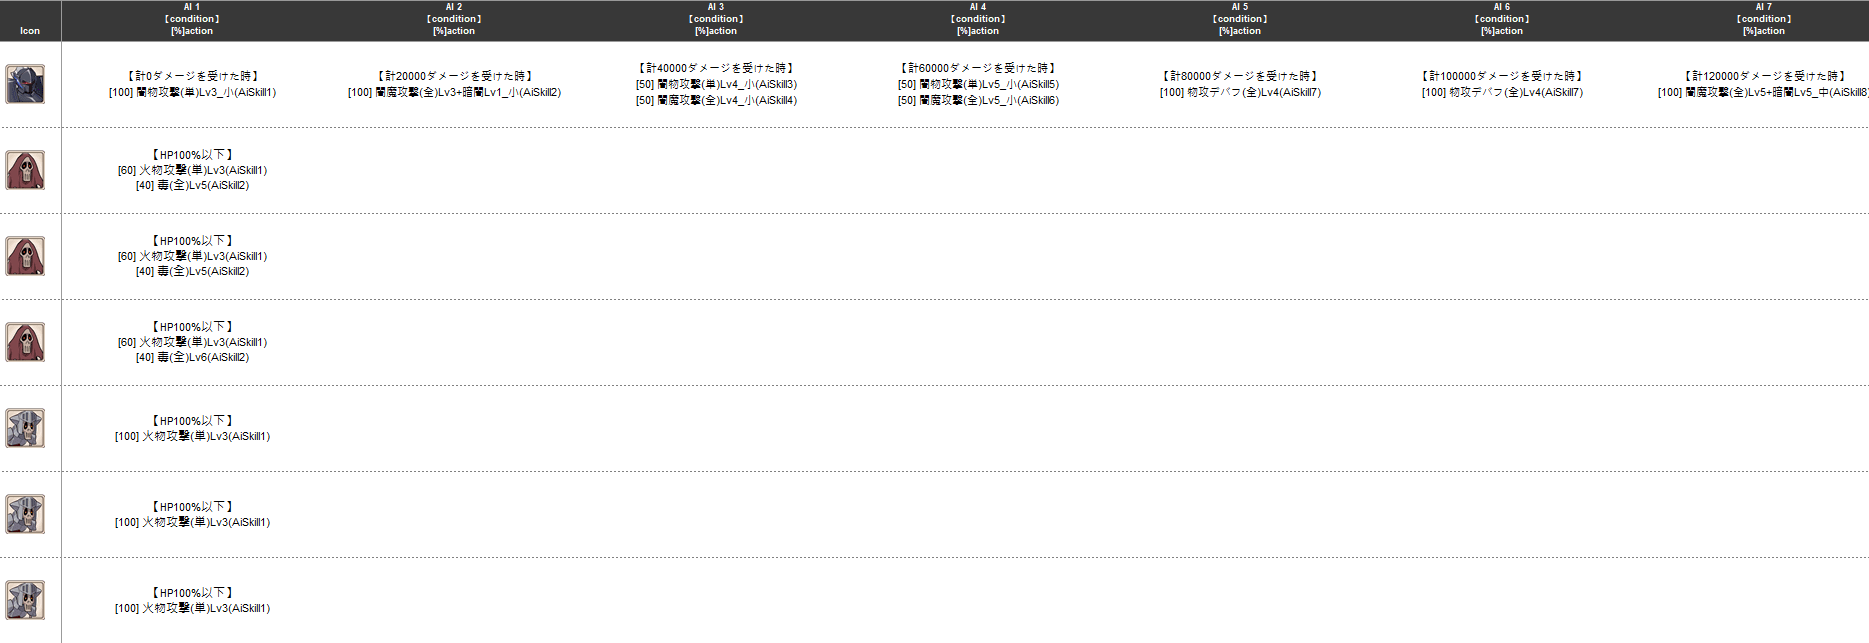The height and width of the screenshot is (643, 1869).
Task: Click the 計120000ダメージを受けた時 condition text
Action: (1764, 76)
